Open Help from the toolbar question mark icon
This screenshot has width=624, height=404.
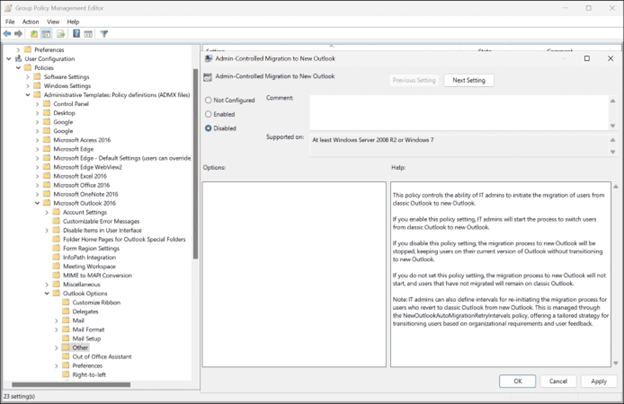coord(76,34)
